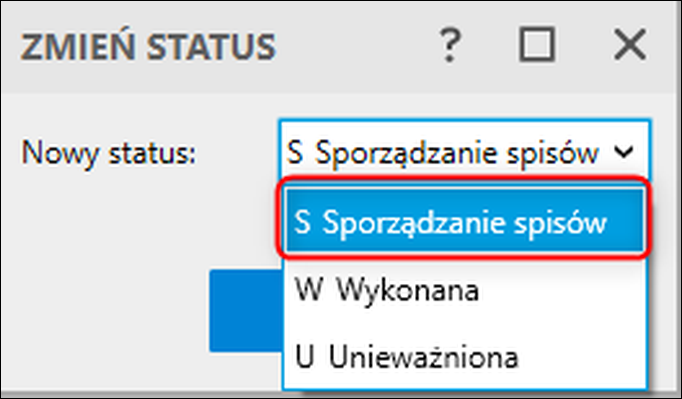The image size is (682, 399).
Task: Close the Zmień status dialog
Action: pos(630,44)
